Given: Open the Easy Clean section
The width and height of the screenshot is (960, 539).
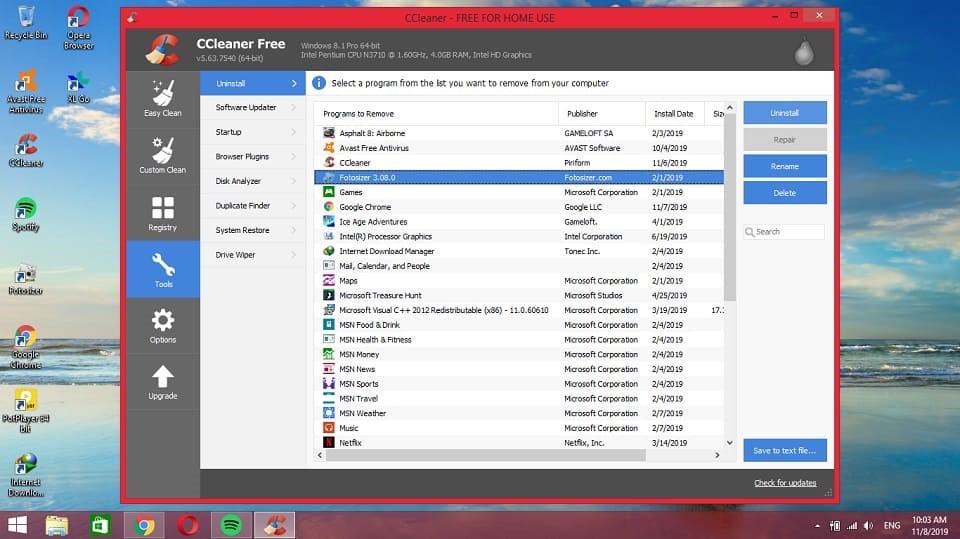Looking at the screenshot, I should (163, 99).
